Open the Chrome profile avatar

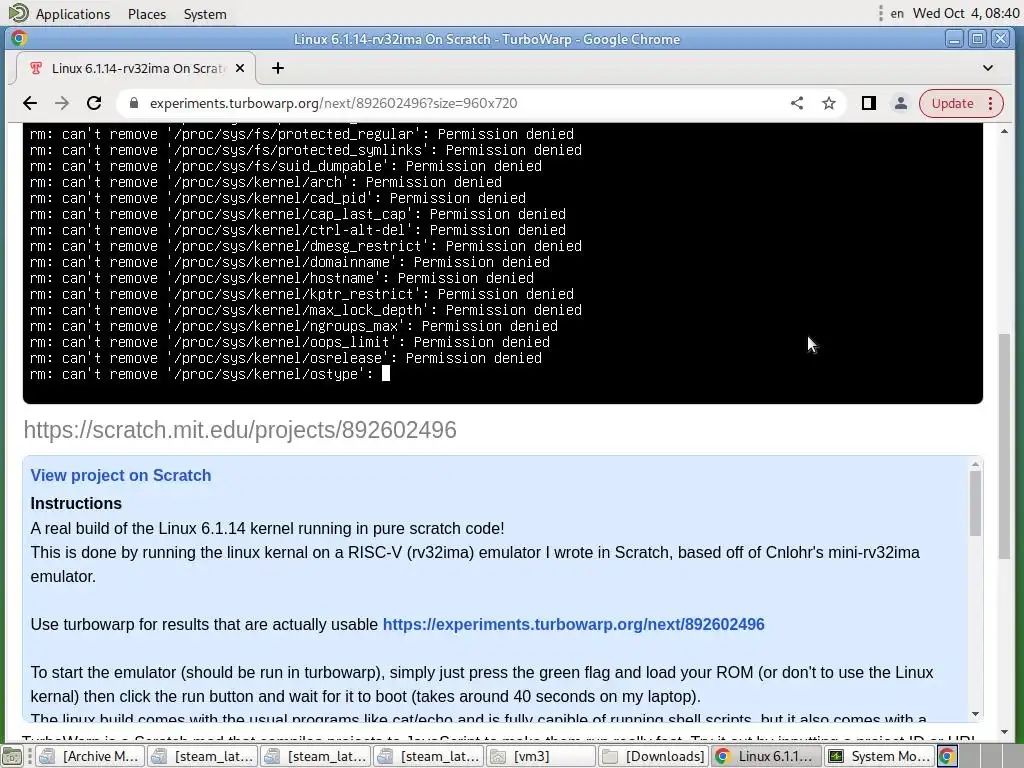pos(901,103)
